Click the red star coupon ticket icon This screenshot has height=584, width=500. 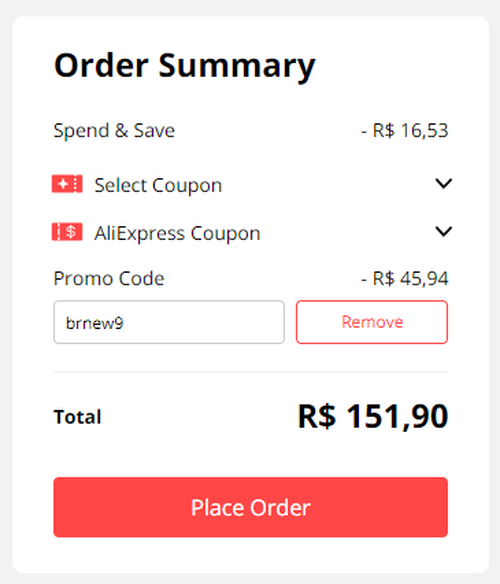(x=67, y=184)
